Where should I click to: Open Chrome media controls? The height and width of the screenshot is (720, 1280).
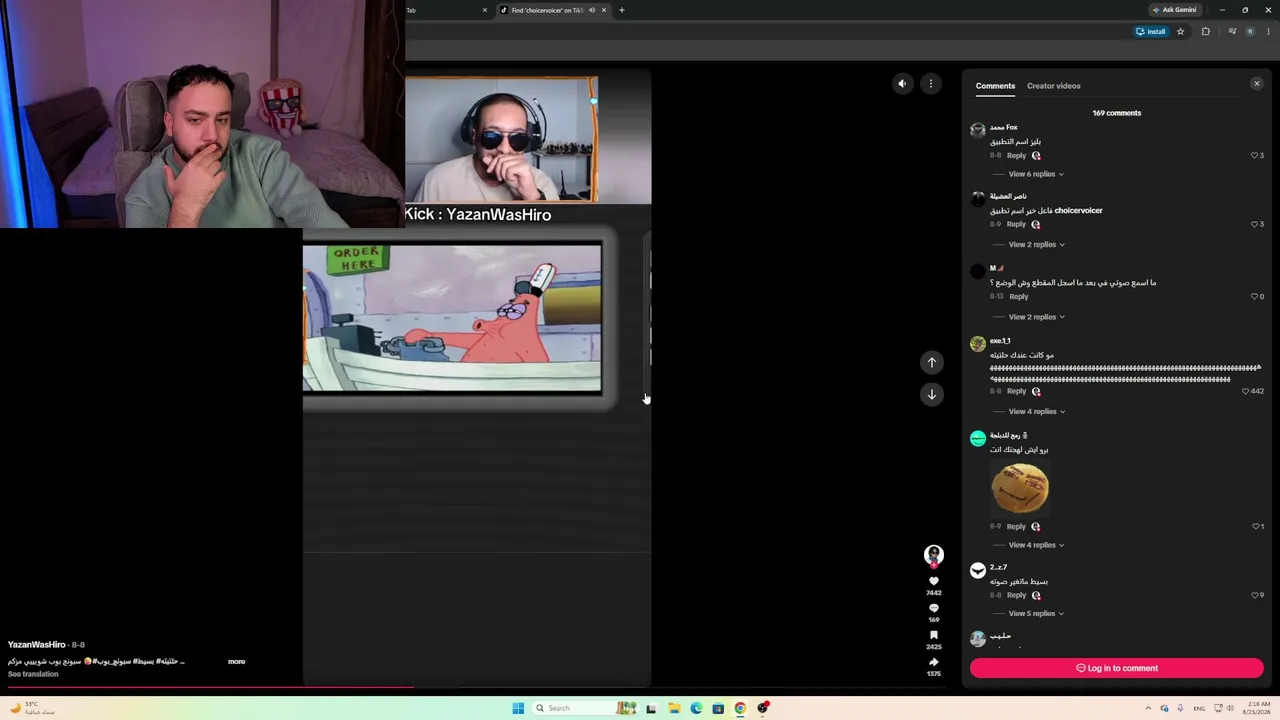pos(1232,31)
